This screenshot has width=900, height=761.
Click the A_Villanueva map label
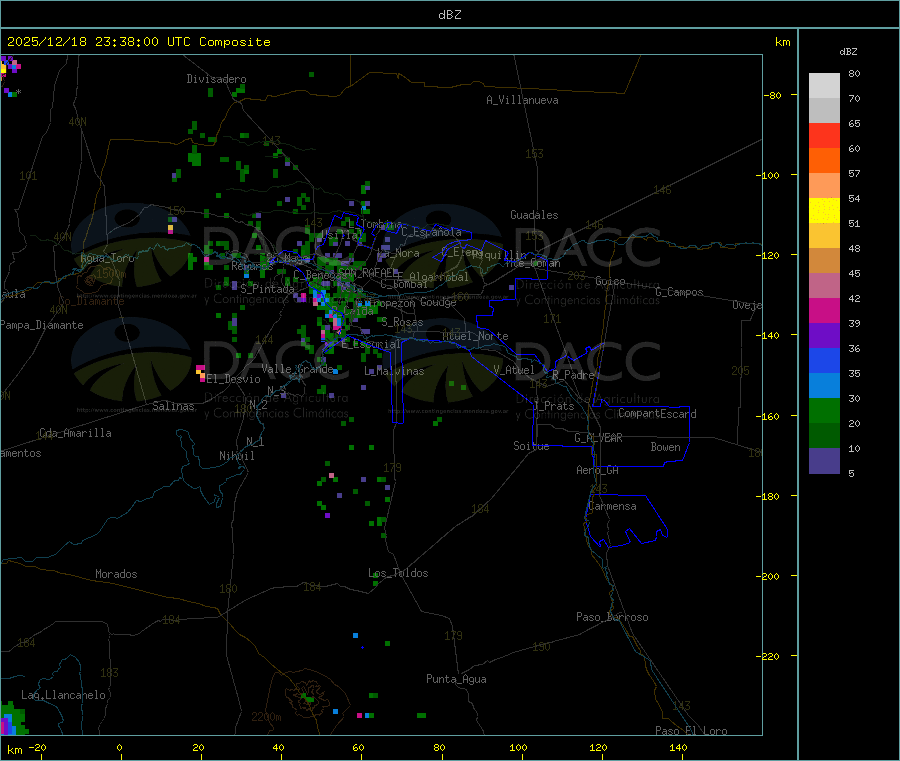[x=522, y=100]
